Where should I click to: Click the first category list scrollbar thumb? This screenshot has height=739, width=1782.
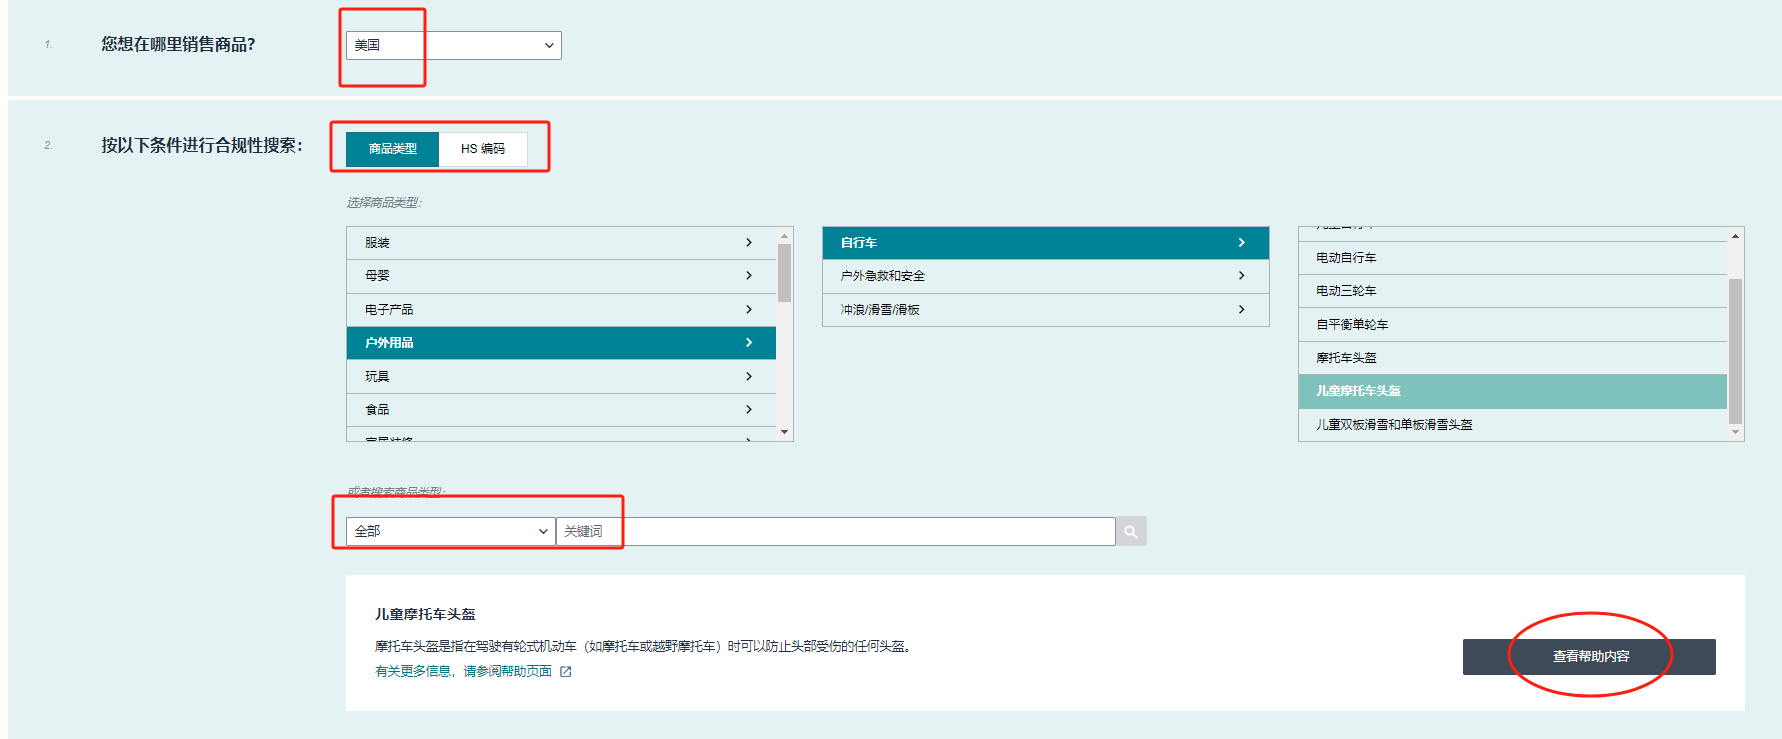pos(785,273)
